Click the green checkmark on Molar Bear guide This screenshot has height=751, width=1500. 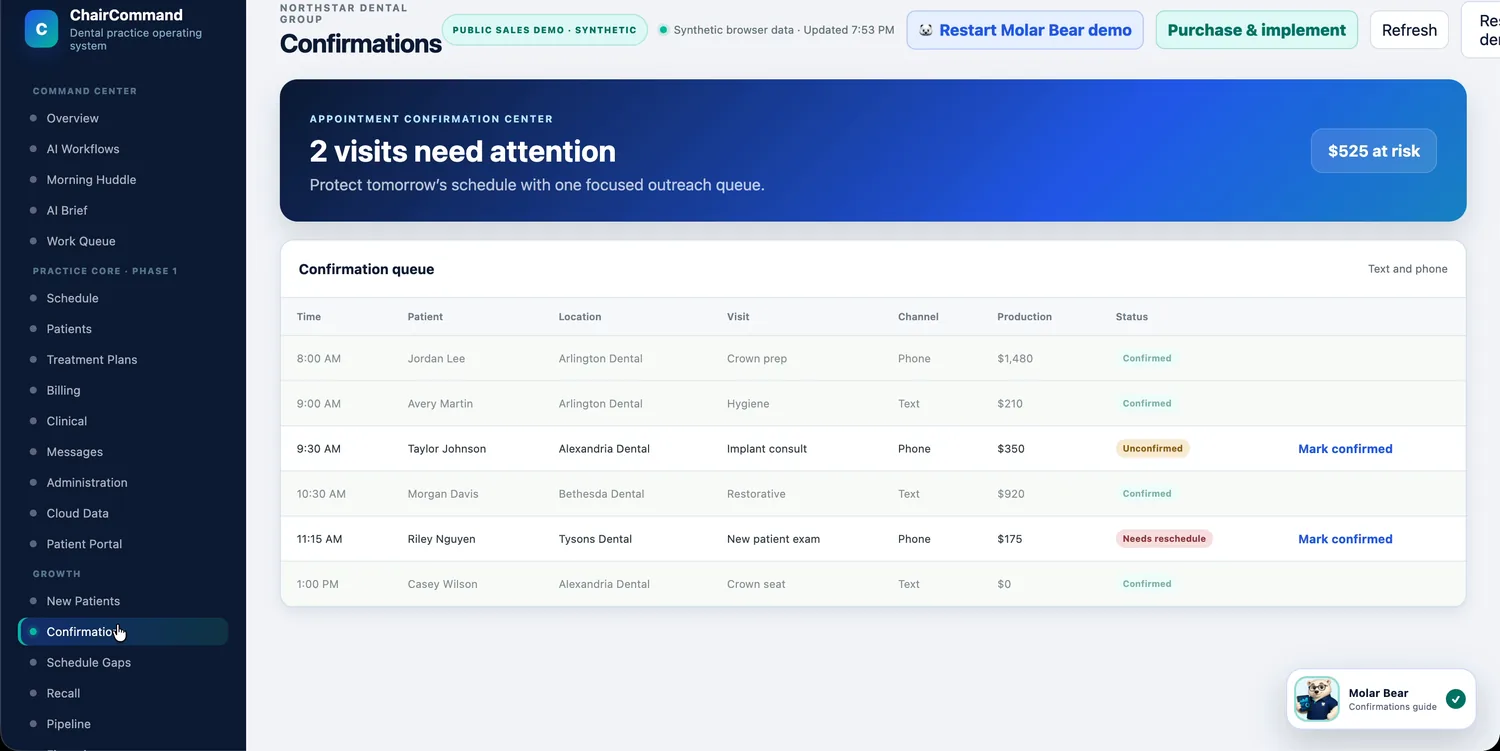1456,699
